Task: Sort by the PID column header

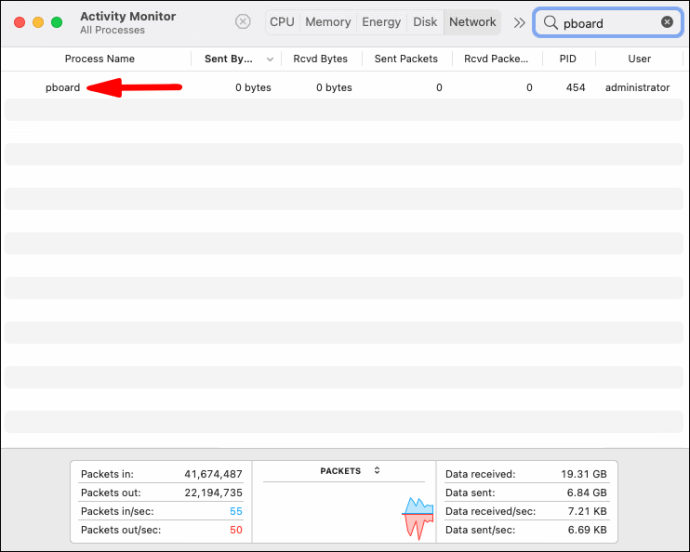Action: [x=568, y=59]
